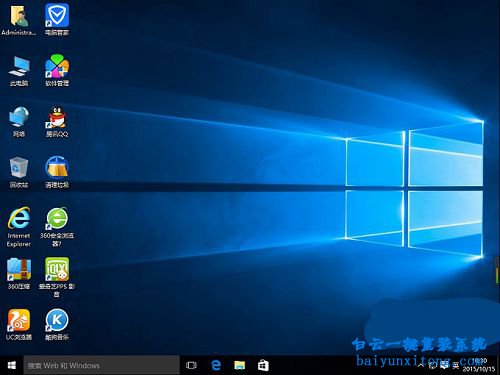Open the UC Browser (UC浏览器) shortcut

19,324
